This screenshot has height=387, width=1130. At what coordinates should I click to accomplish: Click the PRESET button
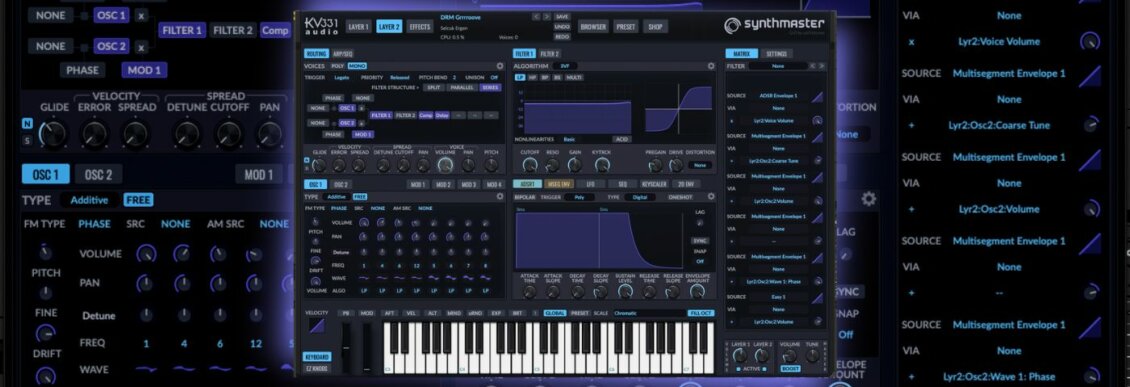pyautogui.click(x=626, y=27)
